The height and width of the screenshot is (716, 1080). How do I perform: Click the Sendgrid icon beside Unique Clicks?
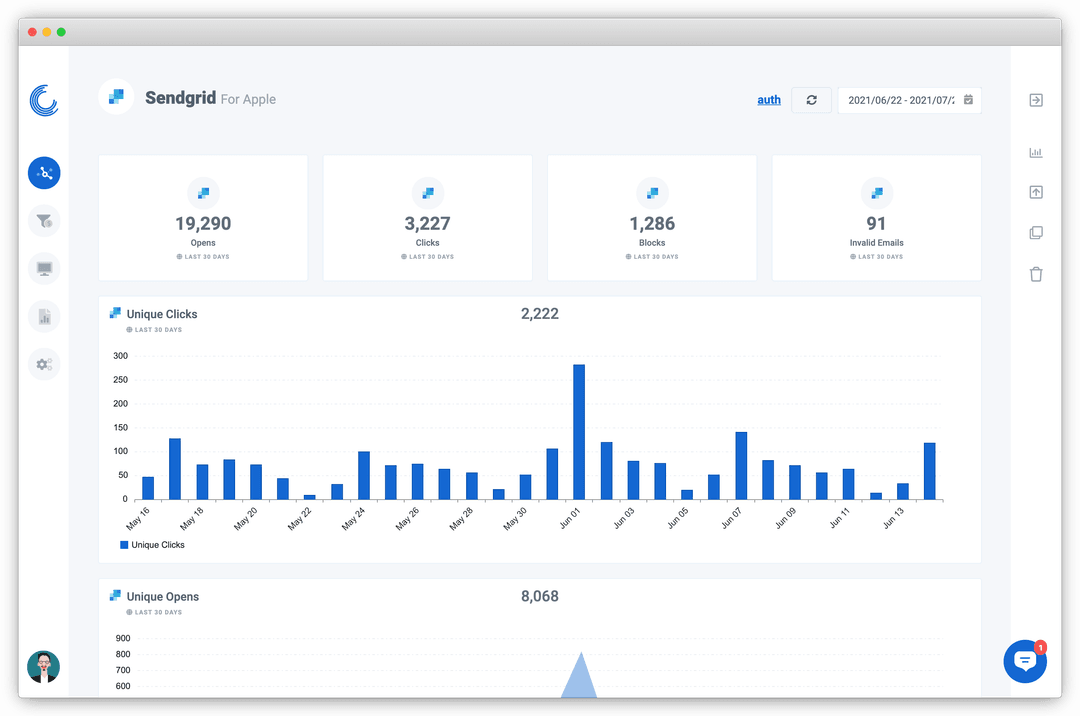point(115,313)
